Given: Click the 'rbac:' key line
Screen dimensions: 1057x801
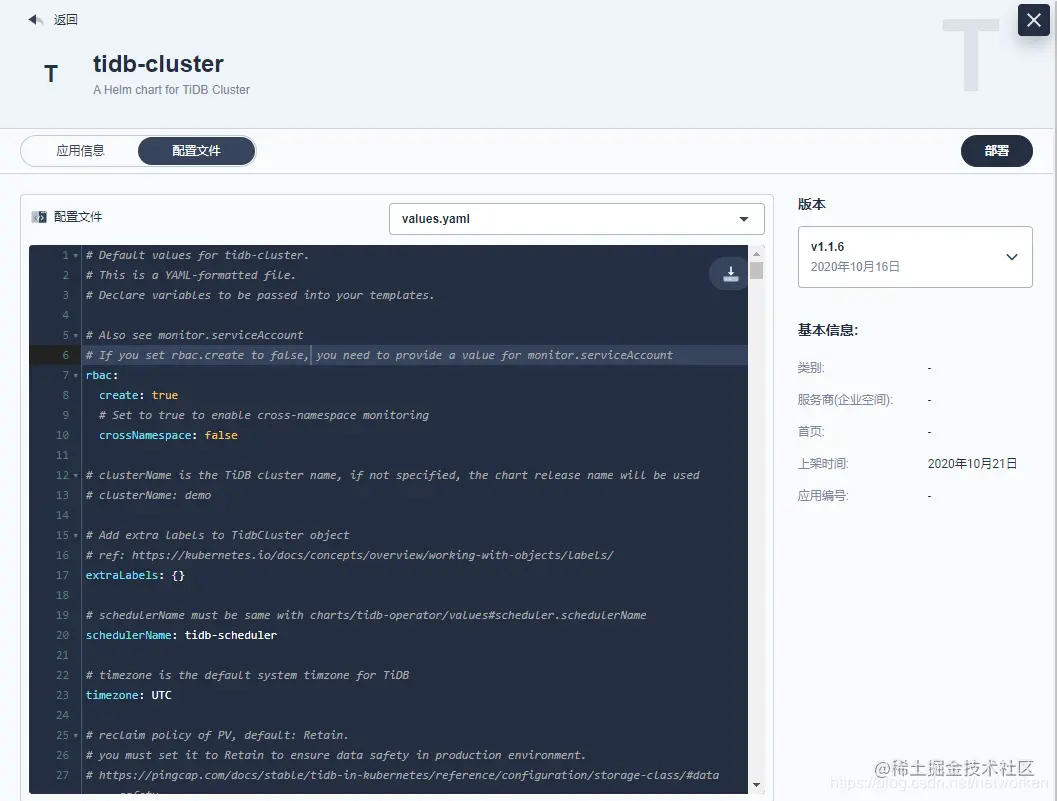Looking at the screenshot, I should point(102,376).
